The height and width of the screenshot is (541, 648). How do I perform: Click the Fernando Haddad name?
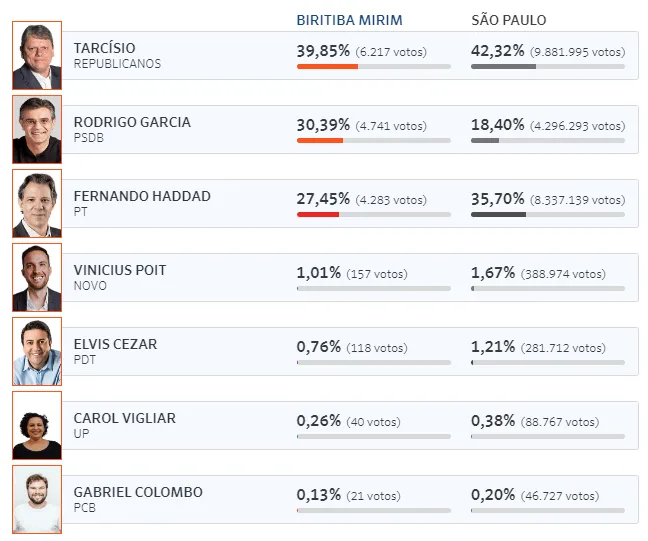pos(142,196)
